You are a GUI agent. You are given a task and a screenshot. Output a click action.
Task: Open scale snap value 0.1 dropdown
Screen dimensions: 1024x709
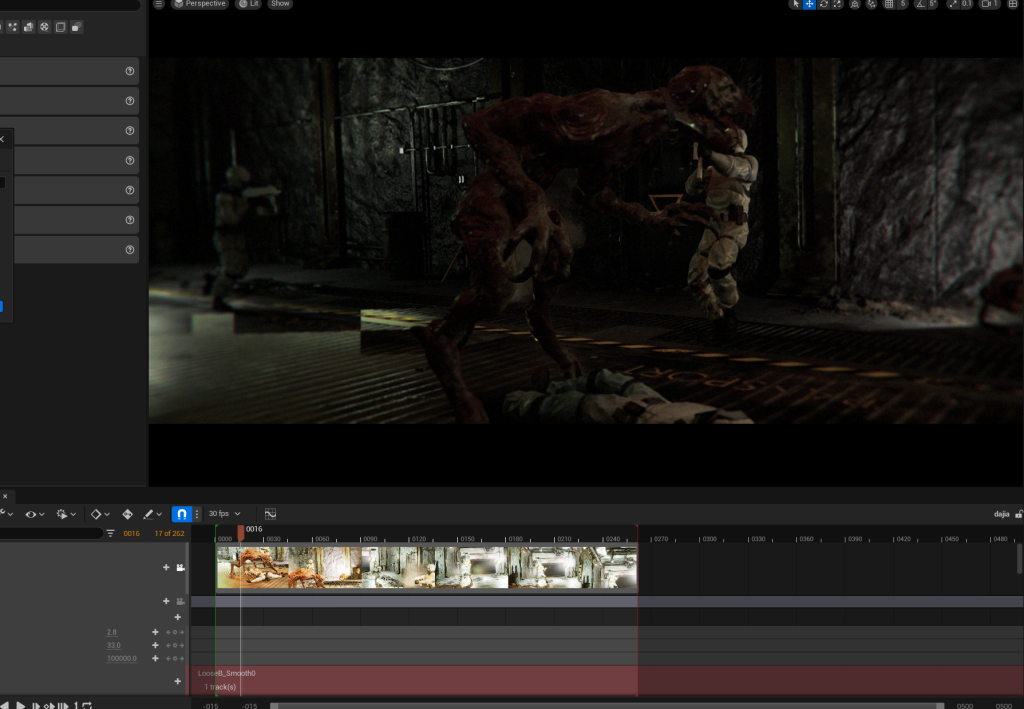tap(967, 4)
